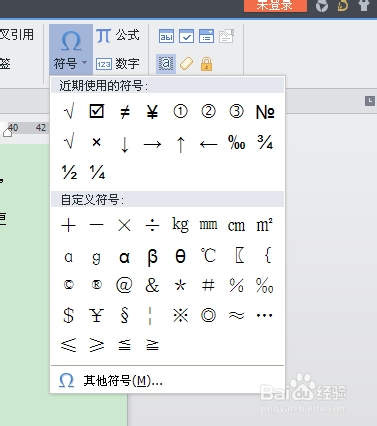Viewport: 377px width, 426px height.
Task: Open the 数字 (Number) insert tool
Action: pos(118,63)
